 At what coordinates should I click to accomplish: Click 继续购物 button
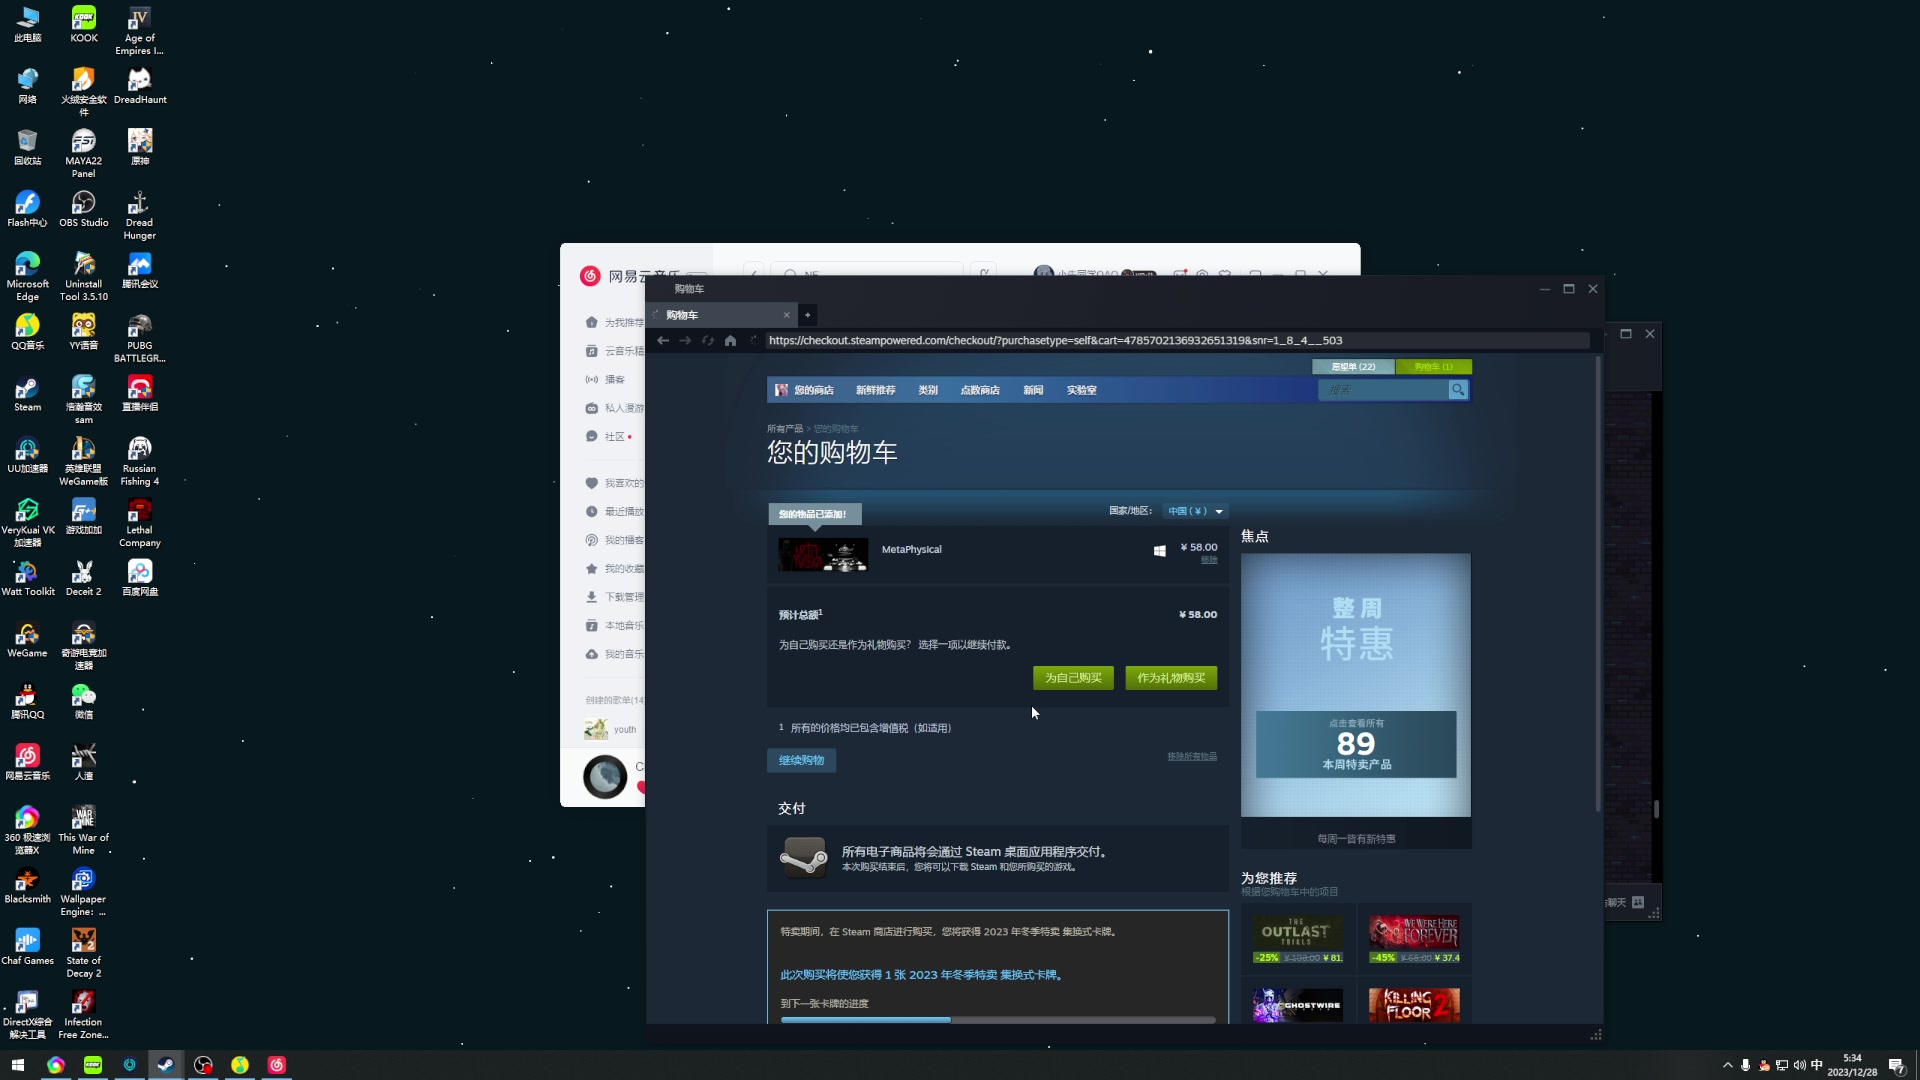click(802, 761)
